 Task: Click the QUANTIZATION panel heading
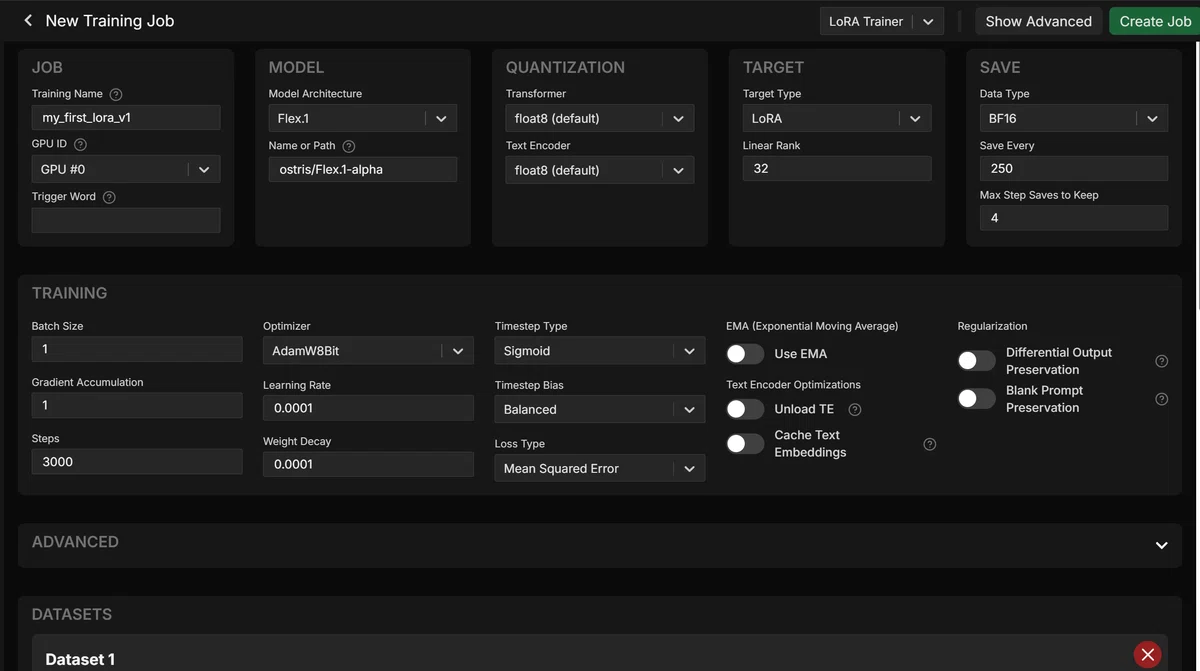click(x=565, y=67)
